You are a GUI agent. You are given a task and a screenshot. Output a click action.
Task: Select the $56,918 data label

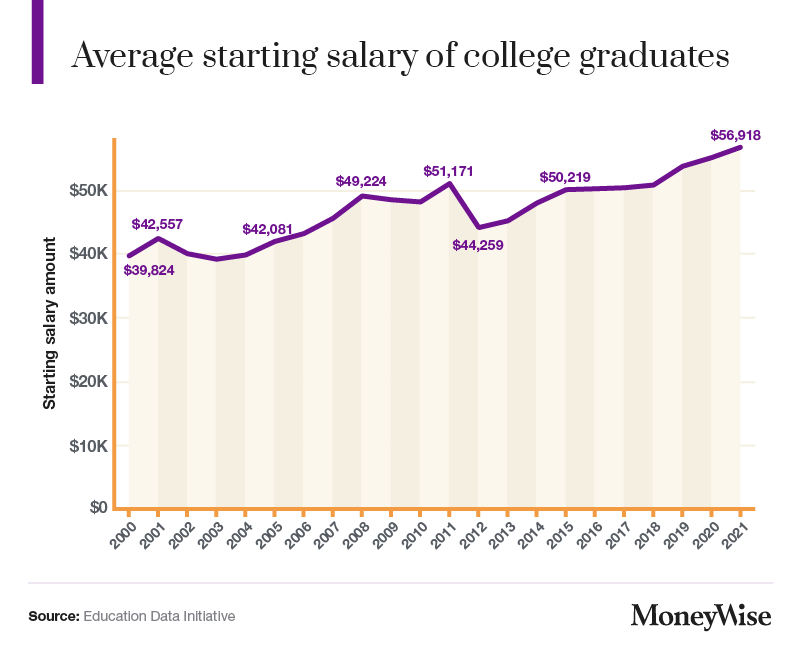click(x=735, y=135)
